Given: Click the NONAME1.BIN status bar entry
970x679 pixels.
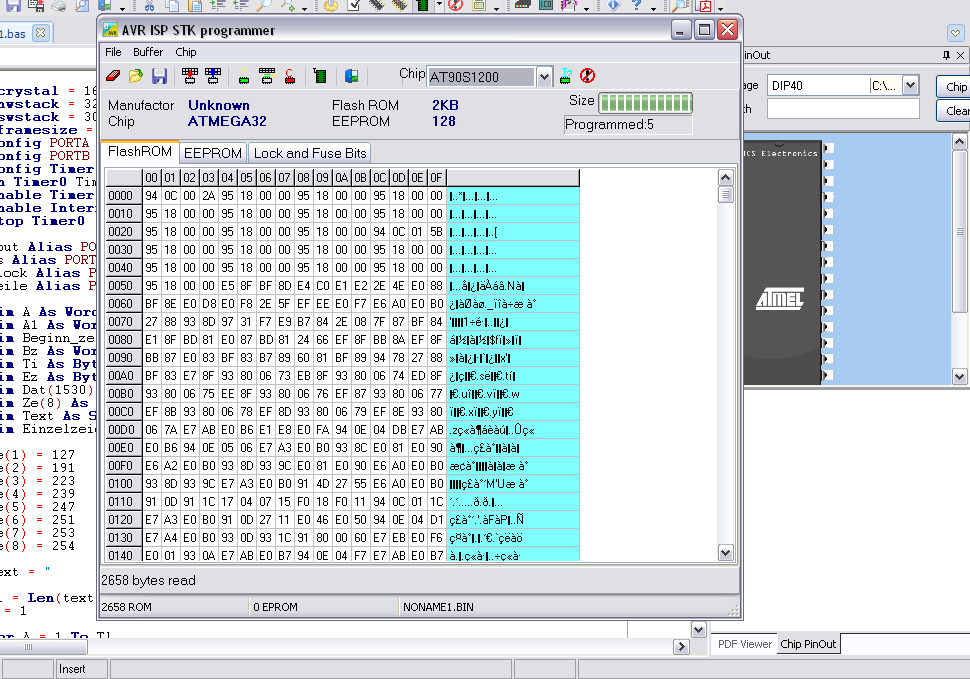Looking at the screenshot, I should pos(438,607).
